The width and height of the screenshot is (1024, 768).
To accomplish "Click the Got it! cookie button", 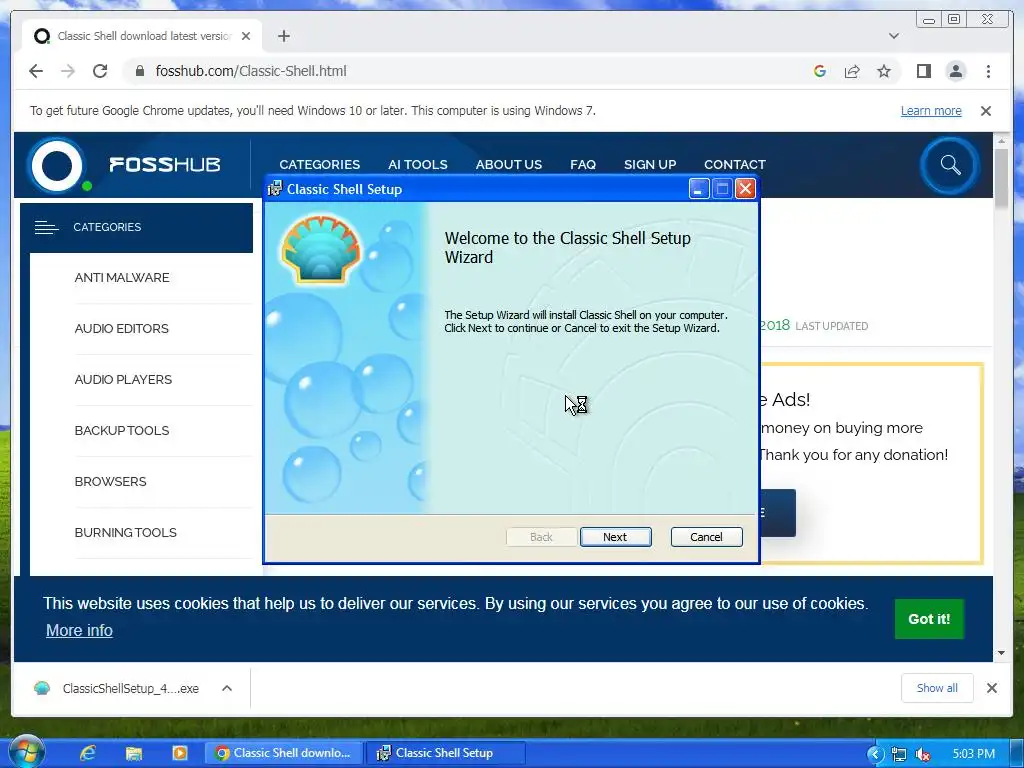I will [929, 618].
